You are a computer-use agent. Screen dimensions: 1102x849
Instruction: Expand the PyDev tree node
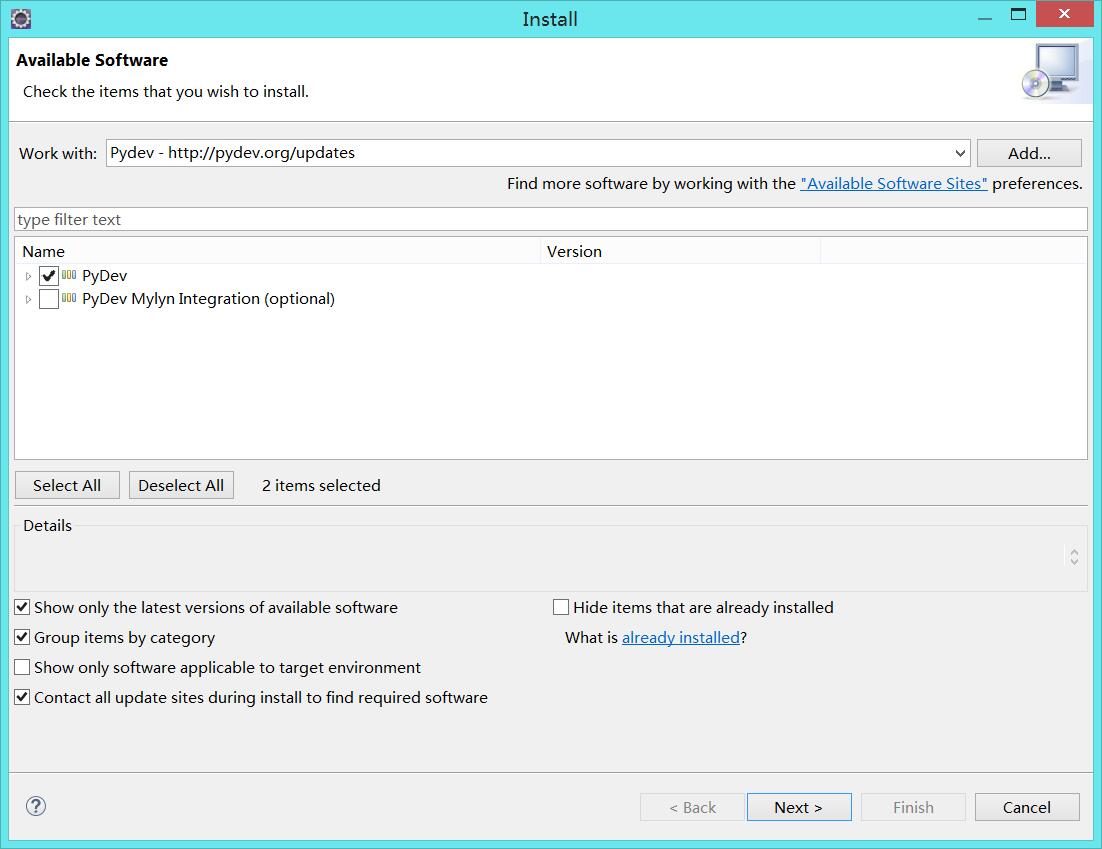click(x=28, y=276)
